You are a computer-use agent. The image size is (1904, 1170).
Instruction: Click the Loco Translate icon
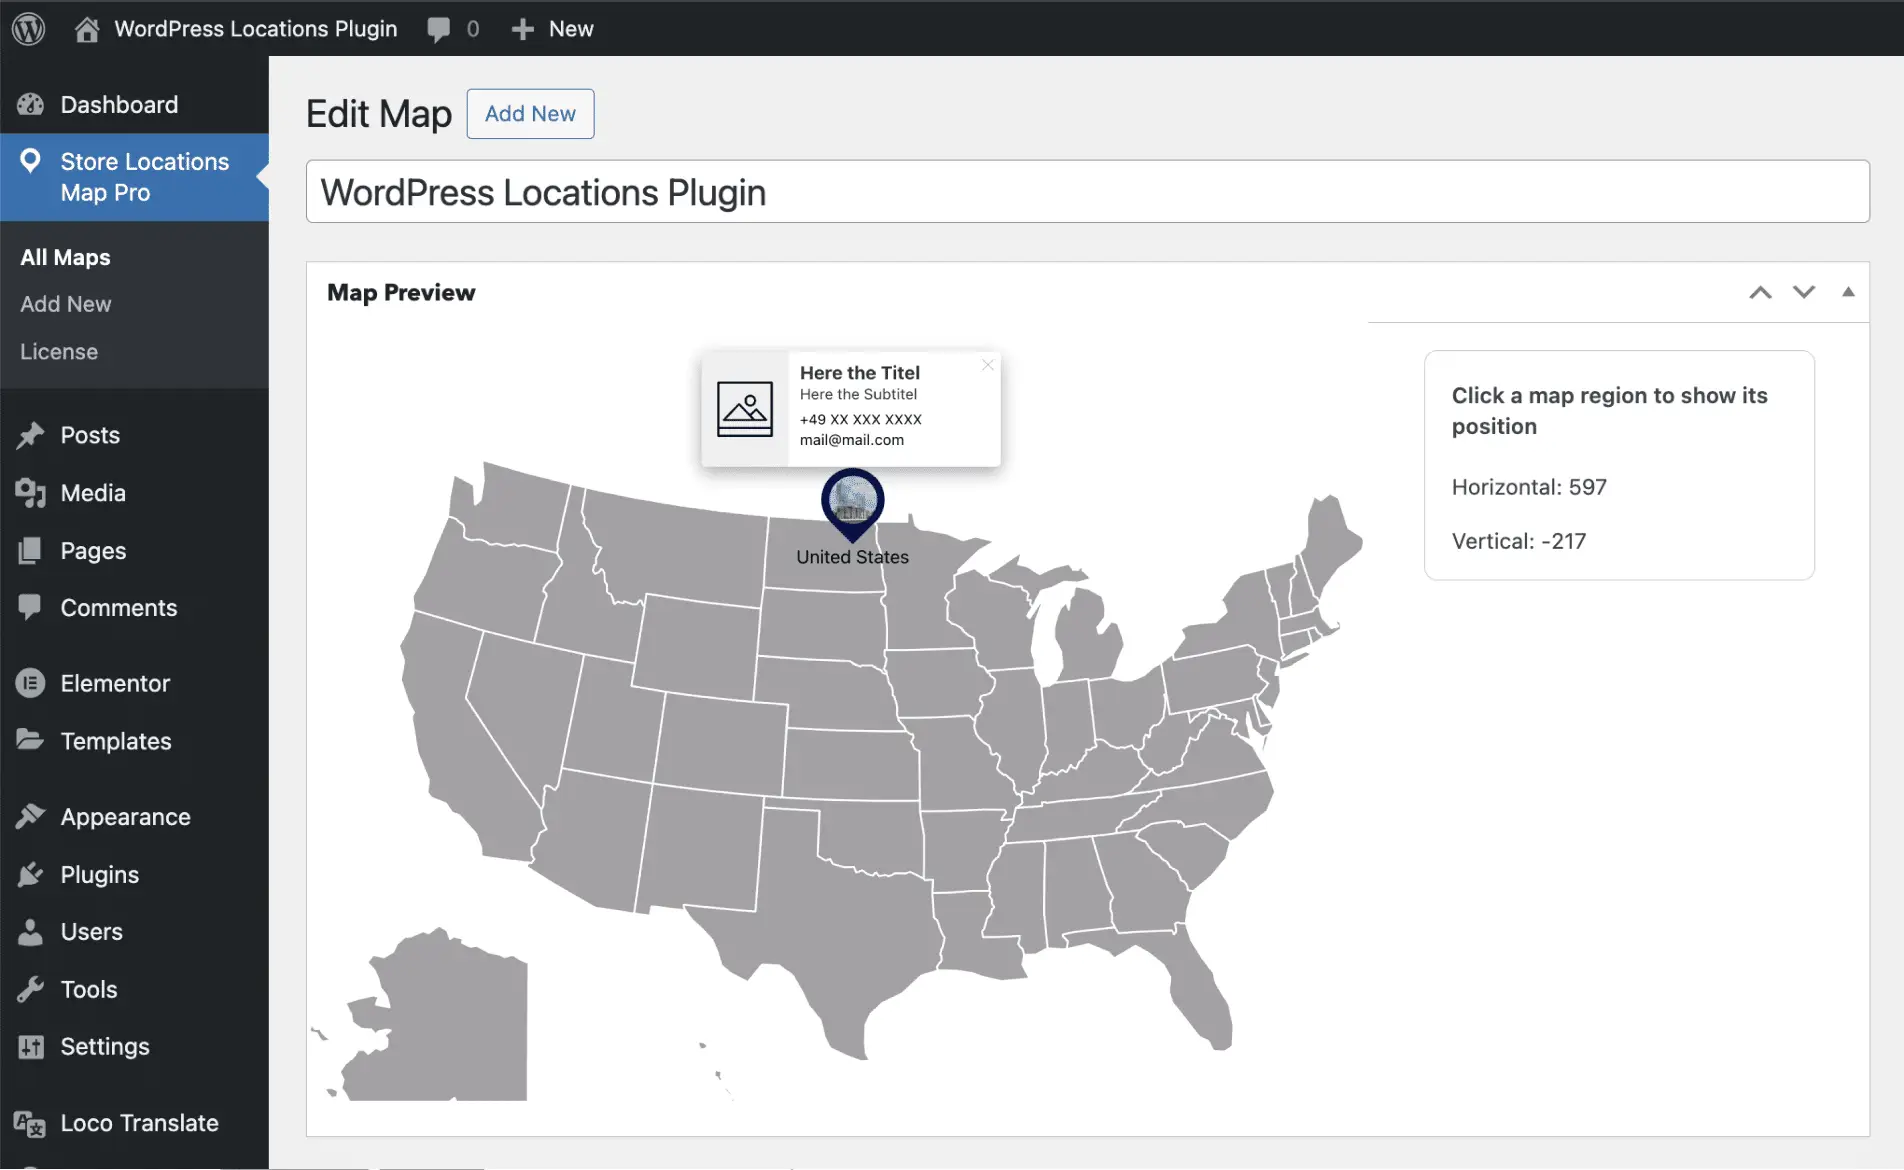(x=31, y=1123)
